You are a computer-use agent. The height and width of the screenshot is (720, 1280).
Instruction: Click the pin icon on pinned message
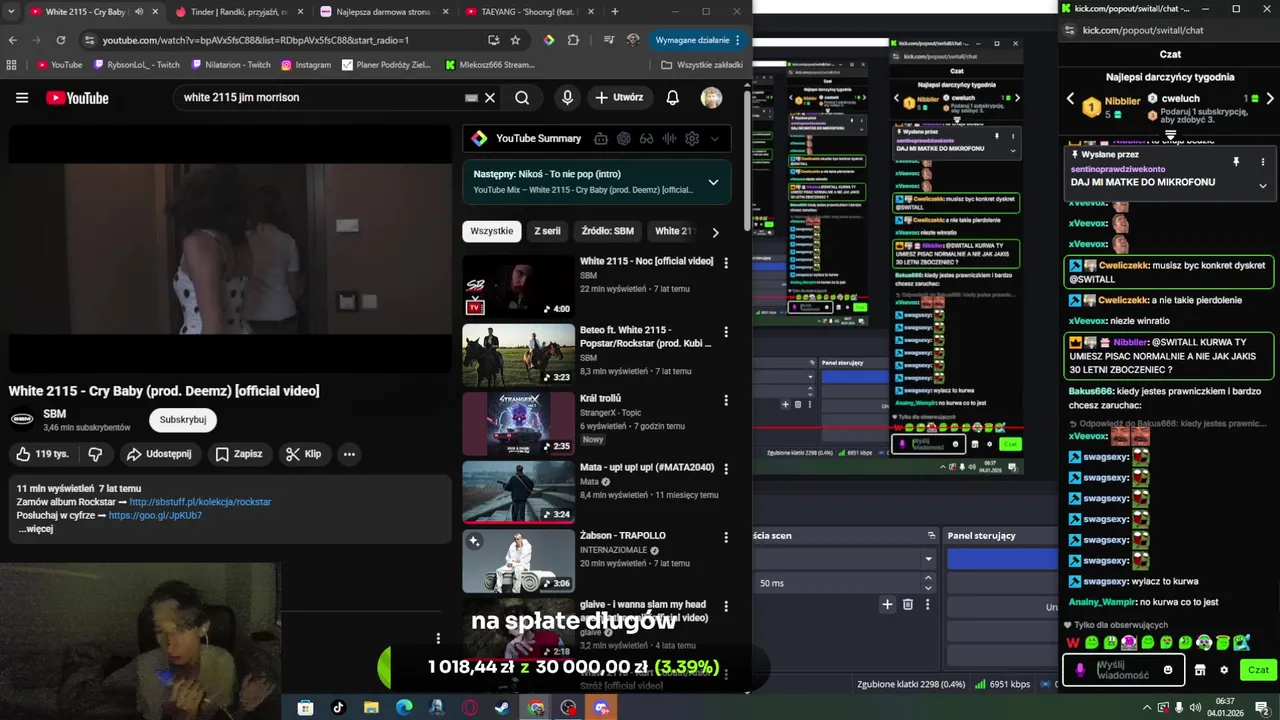pyautogui.click(x=1236, y=161)
